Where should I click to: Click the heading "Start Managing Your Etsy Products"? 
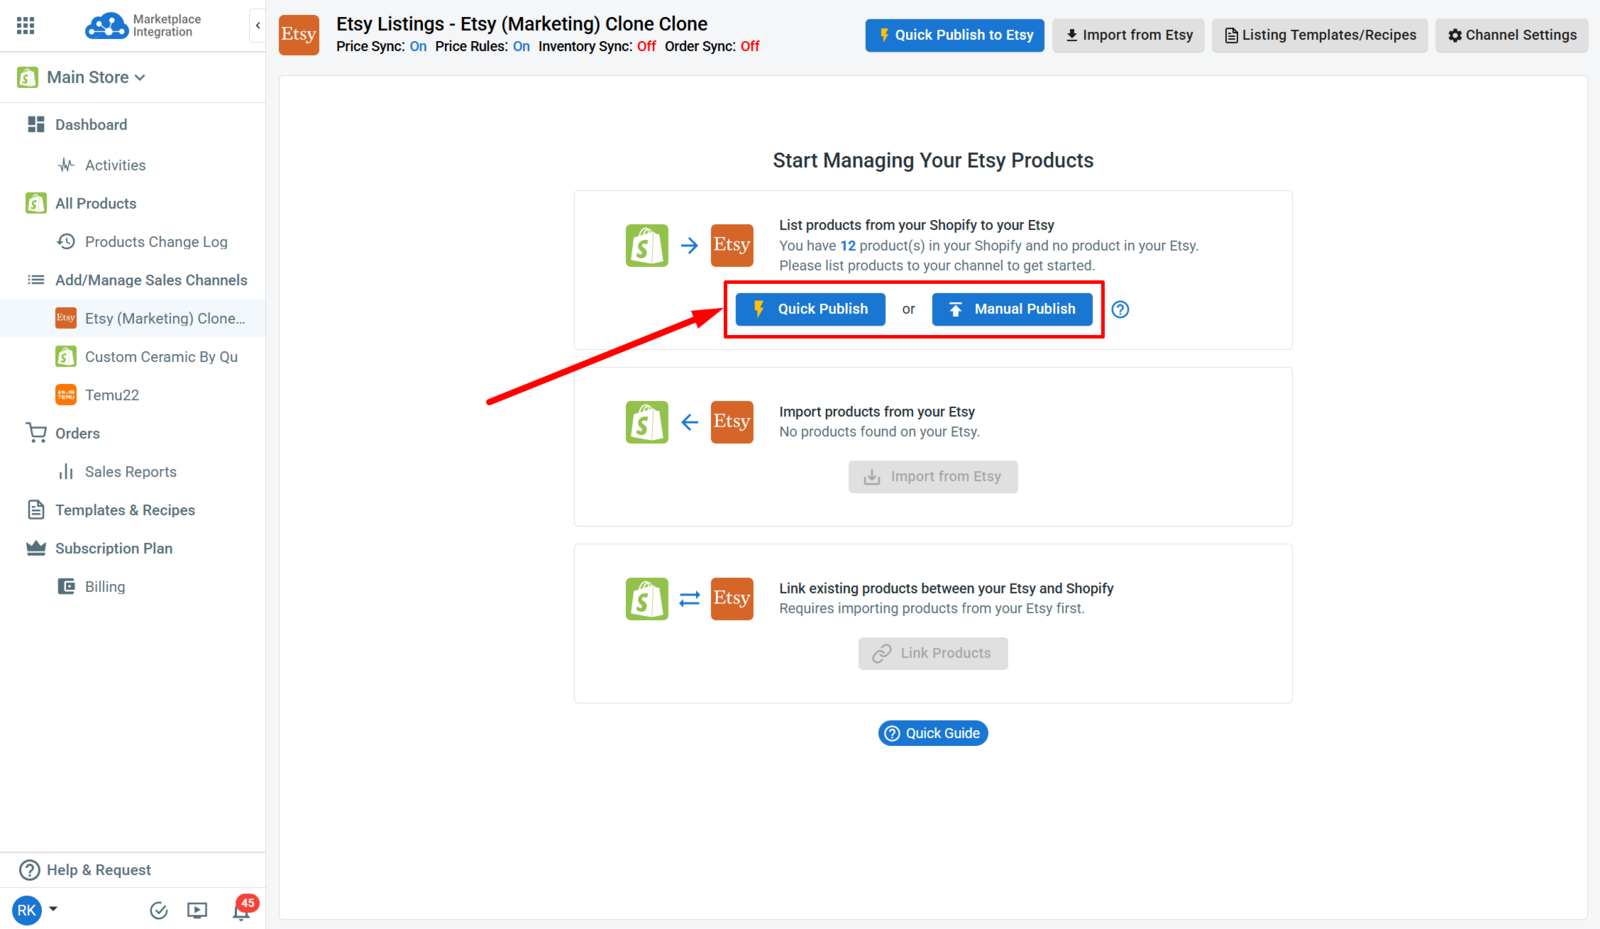click(933, 161)
